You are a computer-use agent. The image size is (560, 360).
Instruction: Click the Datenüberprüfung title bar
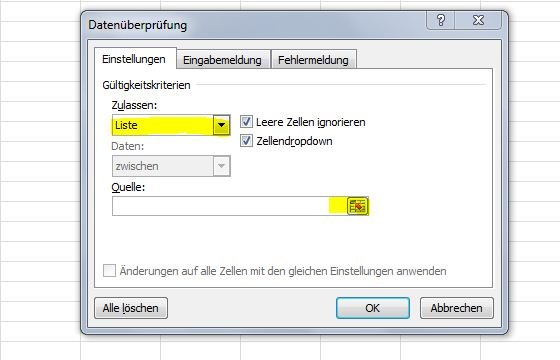[x=250, y=25]
